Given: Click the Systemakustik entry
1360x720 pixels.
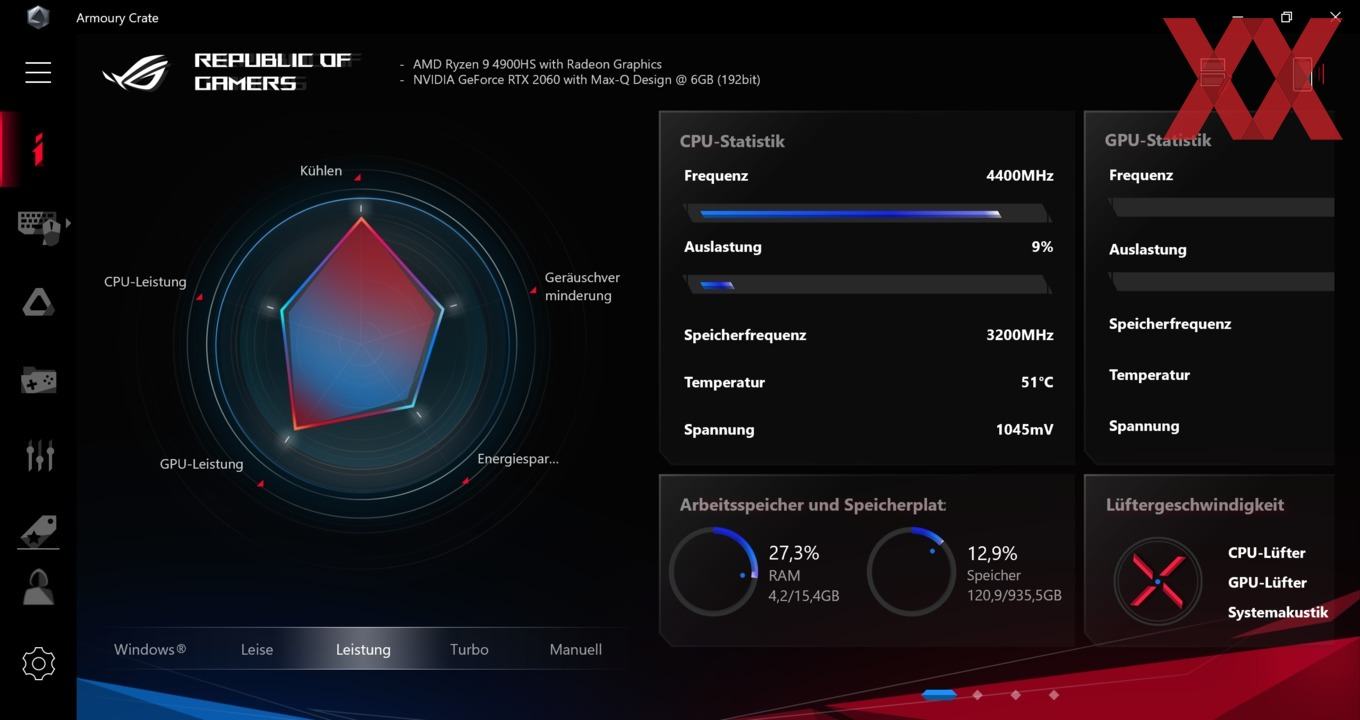Looking at the screenshot, I should [1278, 613].
